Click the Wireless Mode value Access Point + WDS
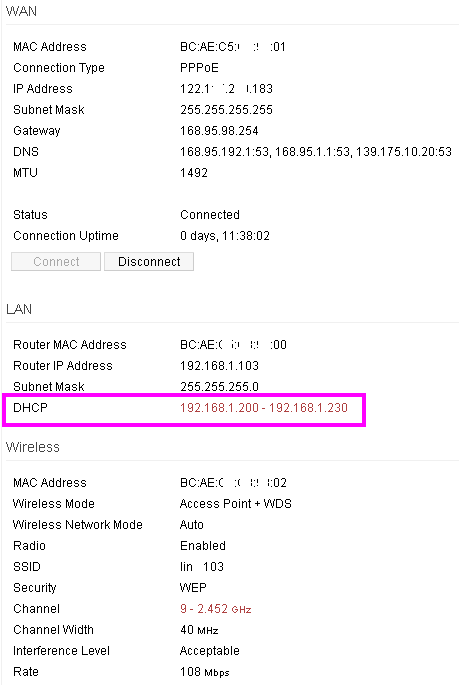This screenshot has width=459, height=685. tap(235, 504)
